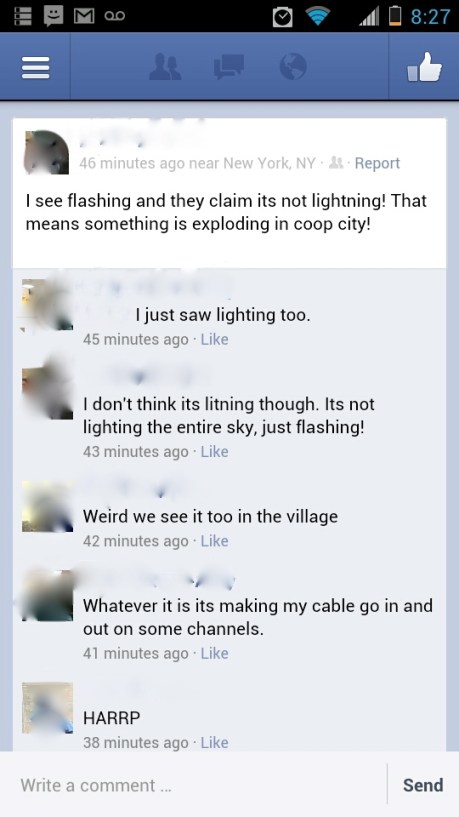Image resolution: width=459 pixels, height=817 pixels.
Task: Like the comment about cable channels
Action: [x=215, y=653]
